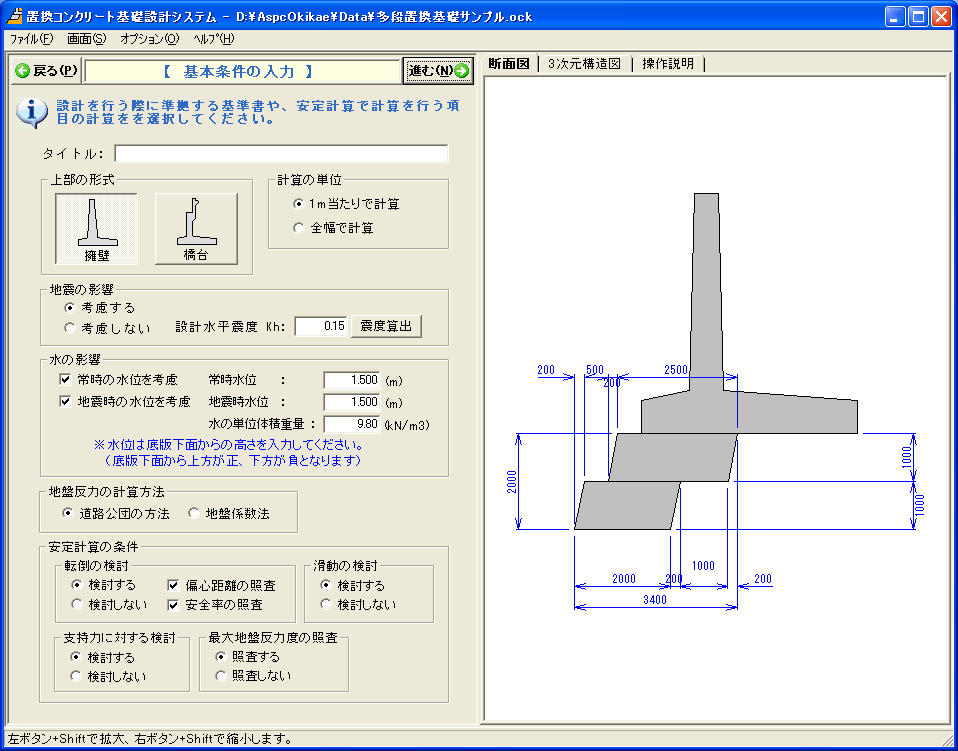Toggle 常時の水位を考慮 checkbox
Viewport: 958px width, 751px height.
(x=66, y=380)
